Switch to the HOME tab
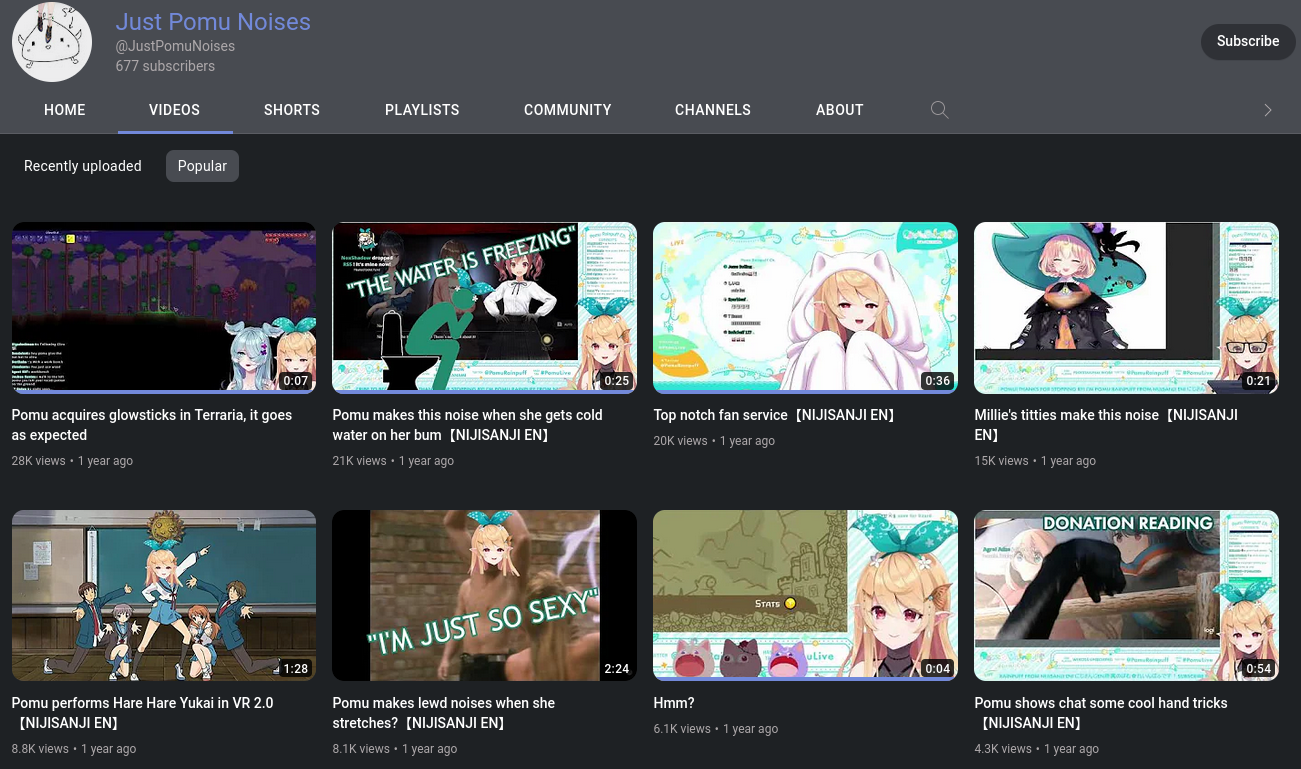Image resolution: width=1301 pixels, height=769 pixels. 65,110
